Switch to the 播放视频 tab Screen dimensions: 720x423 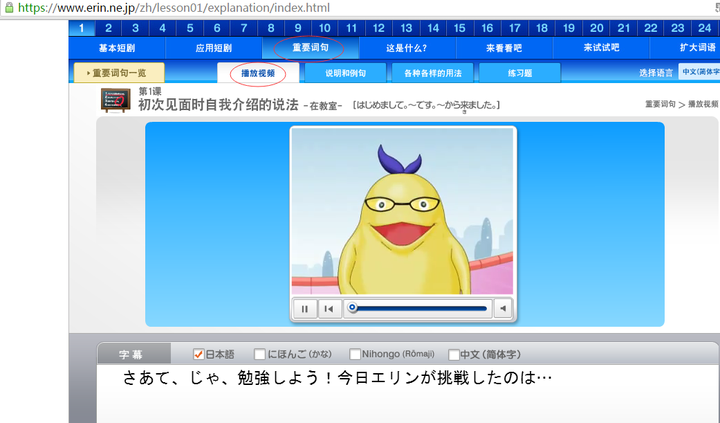click(x=258, y=73)
